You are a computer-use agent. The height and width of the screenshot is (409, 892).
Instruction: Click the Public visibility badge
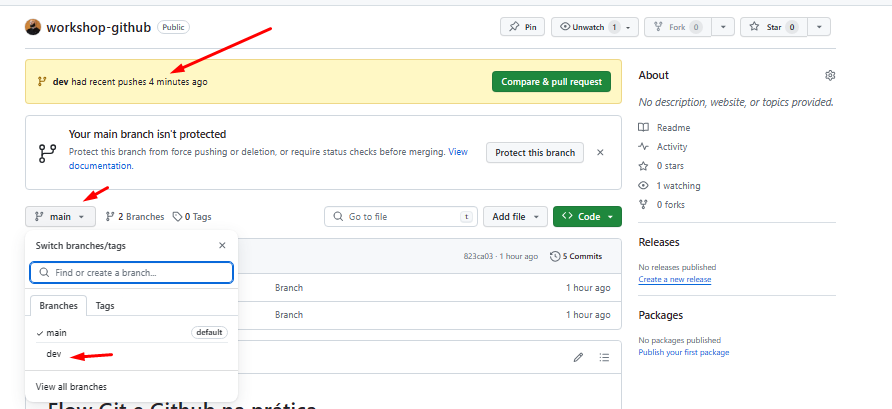[174, 27]
